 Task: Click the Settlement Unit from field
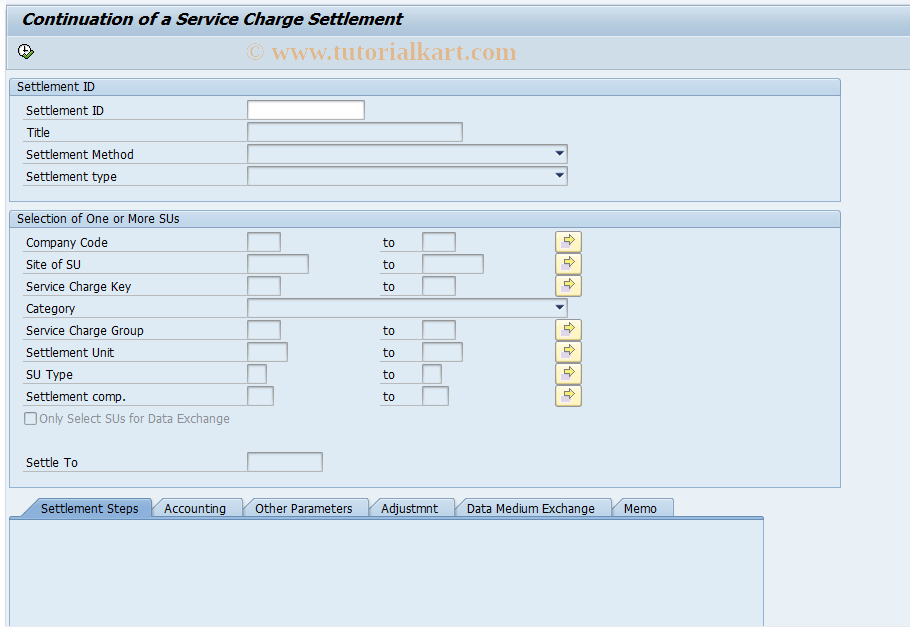268,352
